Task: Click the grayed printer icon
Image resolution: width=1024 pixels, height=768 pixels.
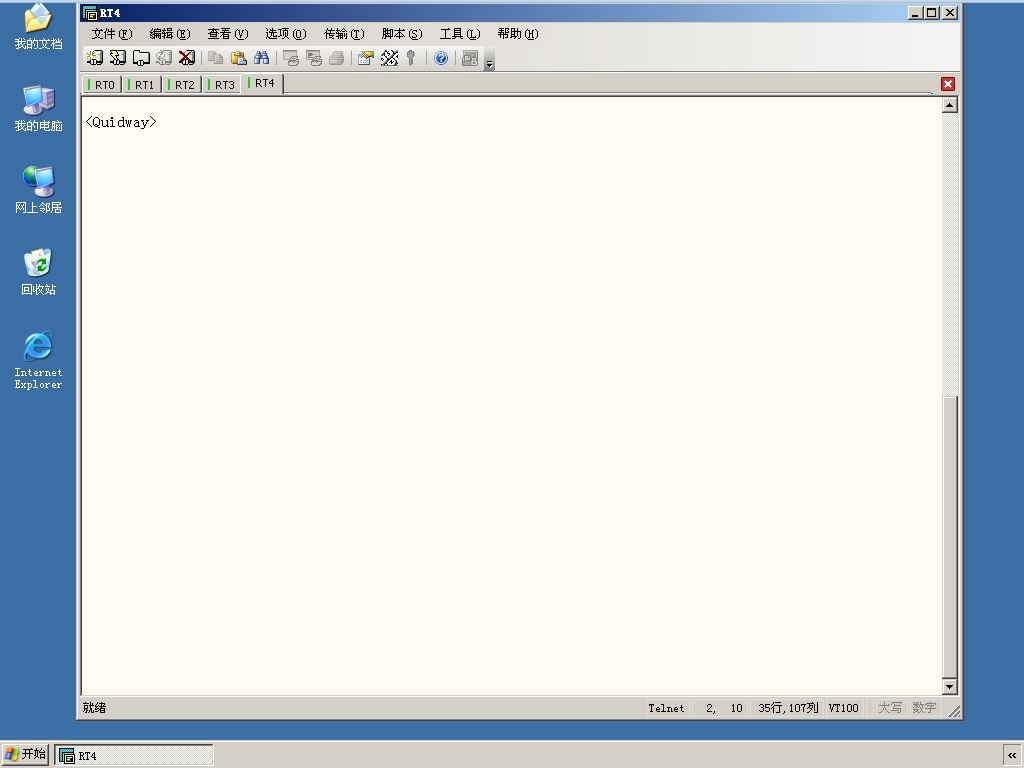Action: [336, 58]
